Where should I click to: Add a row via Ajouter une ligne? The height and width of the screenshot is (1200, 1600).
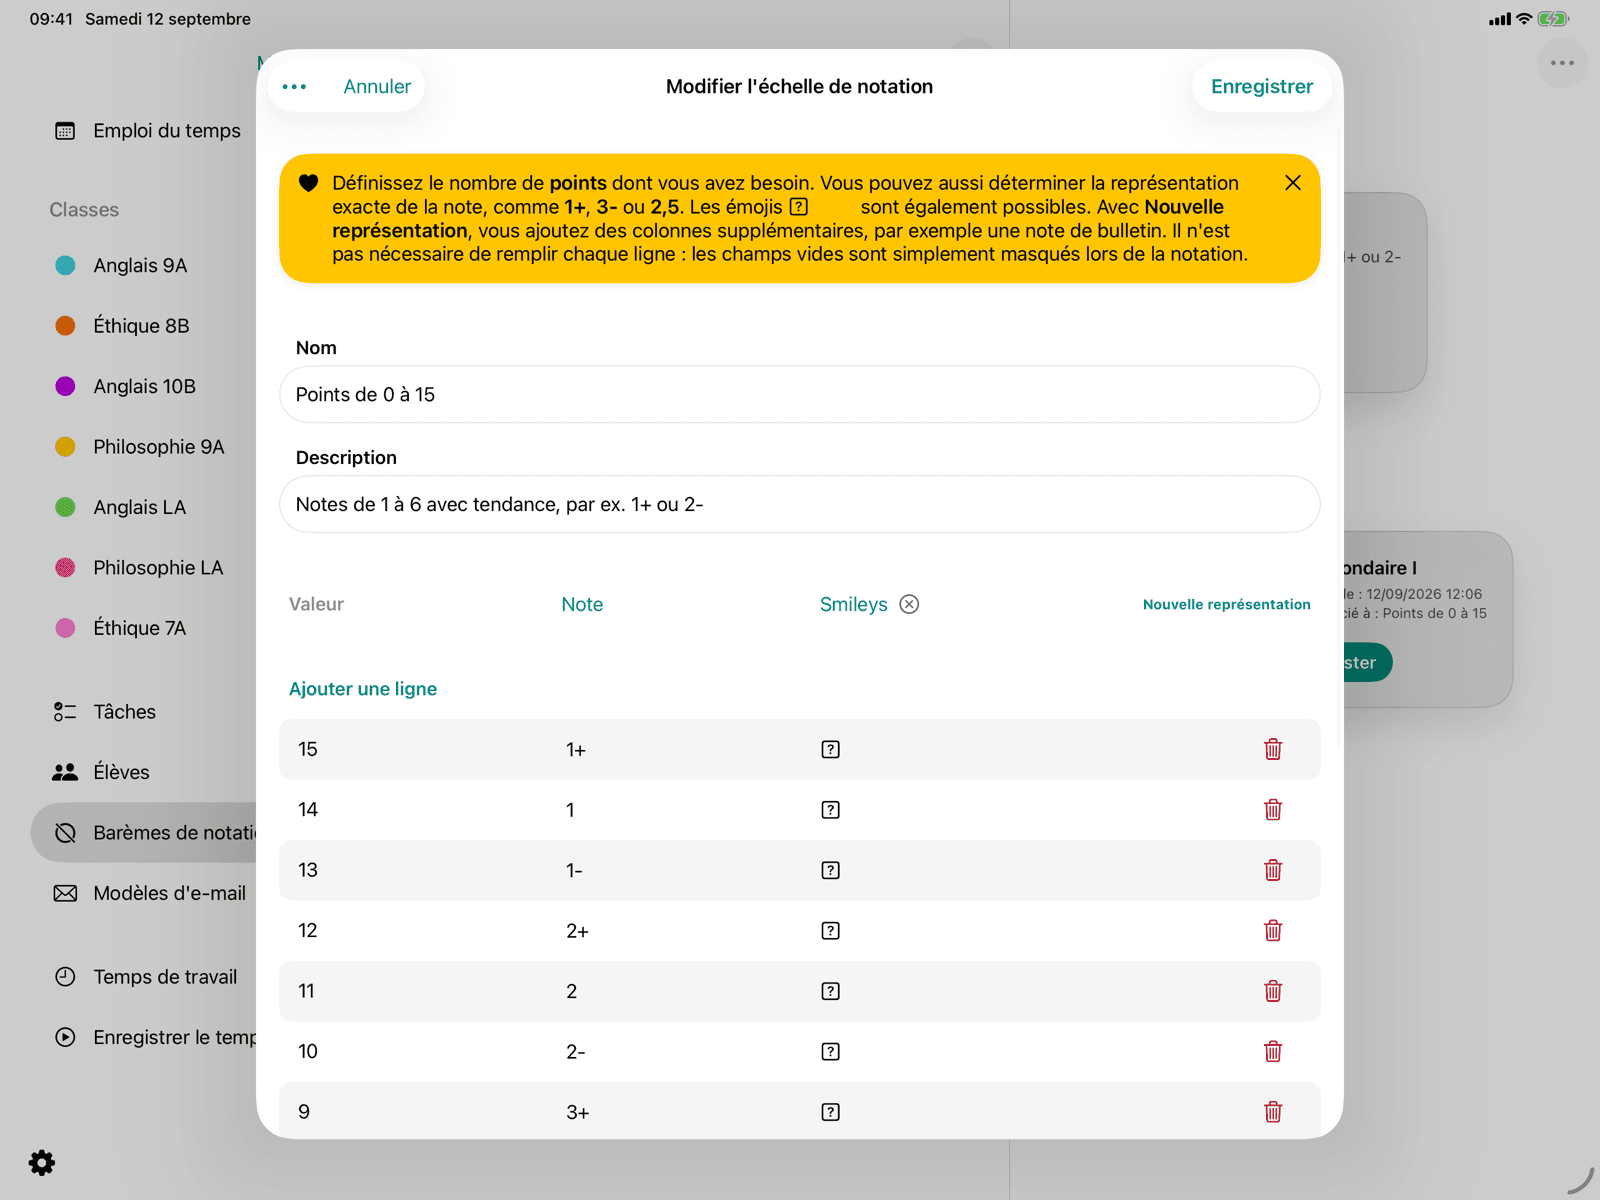(363, 689)
